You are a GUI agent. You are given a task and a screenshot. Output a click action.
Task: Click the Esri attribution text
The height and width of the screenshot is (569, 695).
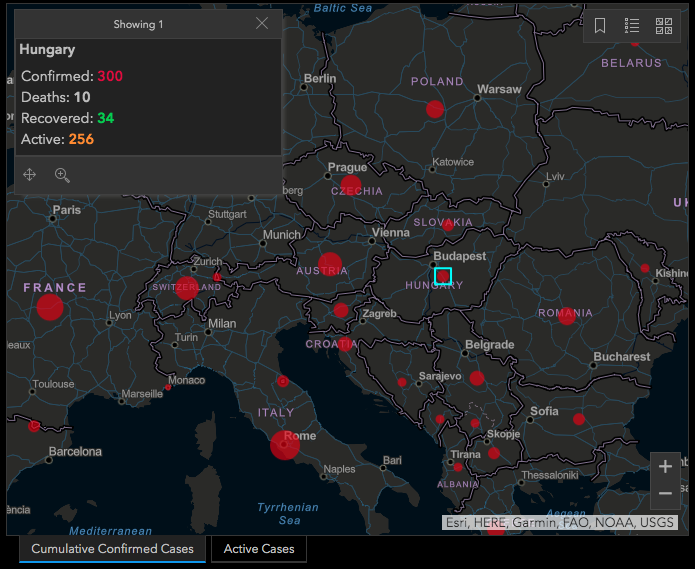point(559,522)
